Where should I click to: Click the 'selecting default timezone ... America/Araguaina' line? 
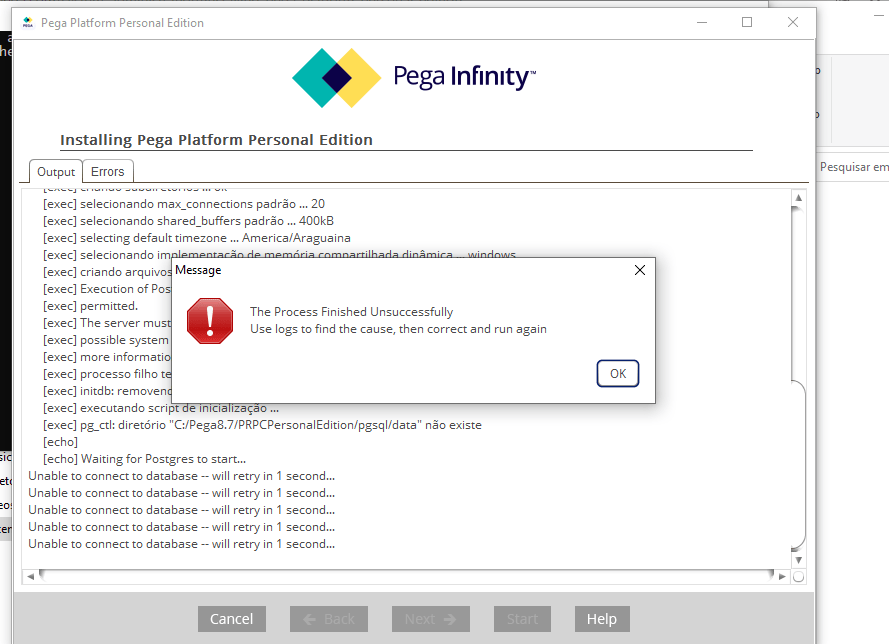tap(197, 238)
